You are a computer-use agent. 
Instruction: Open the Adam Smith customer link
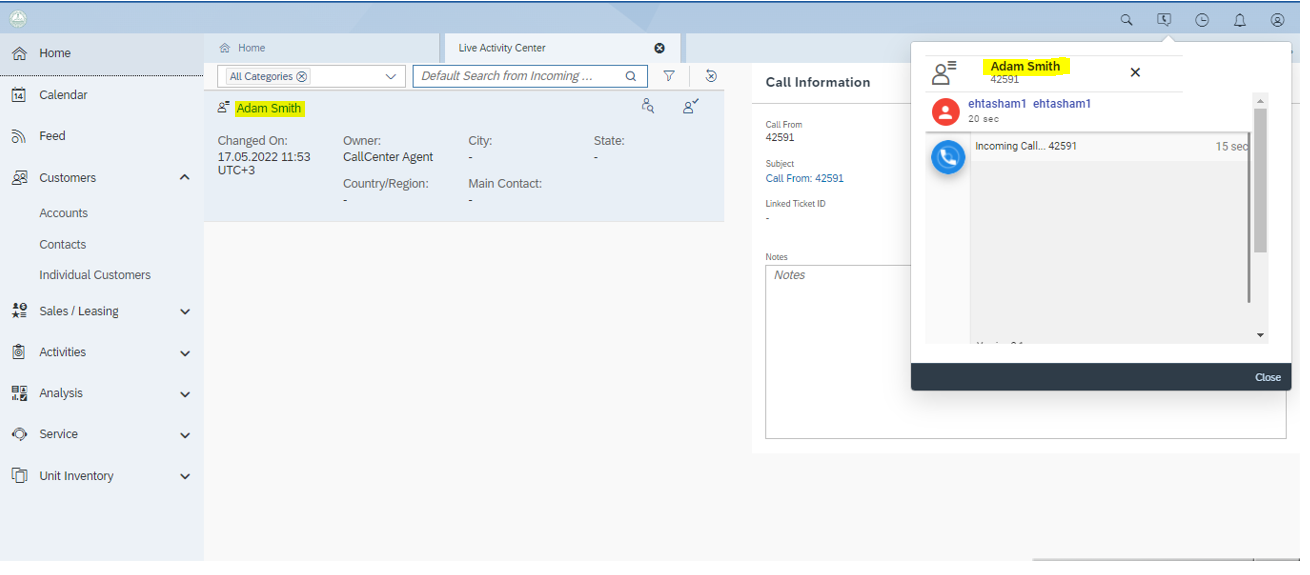pyautogui.click(x=269, y=108)
